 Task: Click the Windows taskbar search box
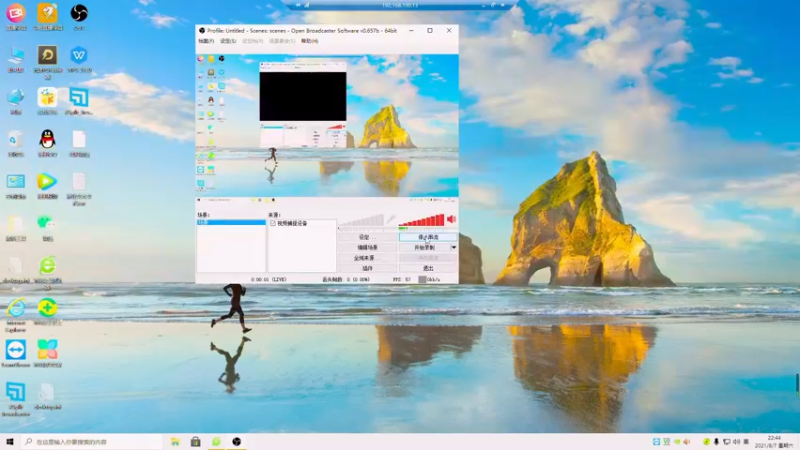point(92,441)
